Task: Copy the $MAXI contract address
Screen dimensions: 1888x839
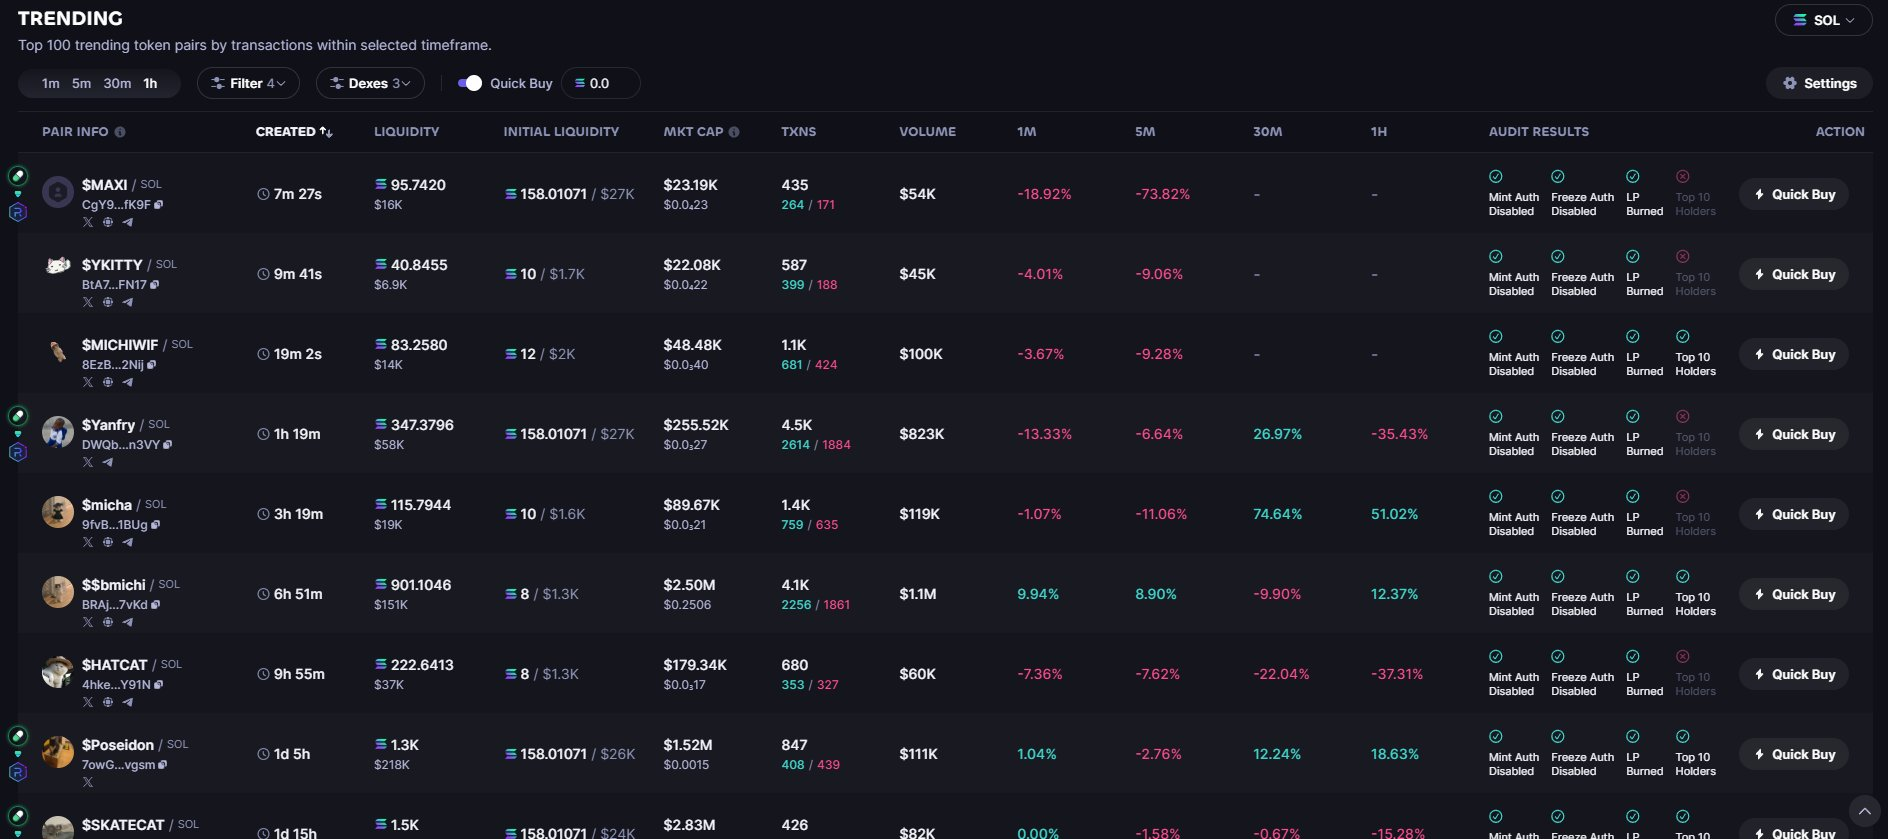Action: 159,205
